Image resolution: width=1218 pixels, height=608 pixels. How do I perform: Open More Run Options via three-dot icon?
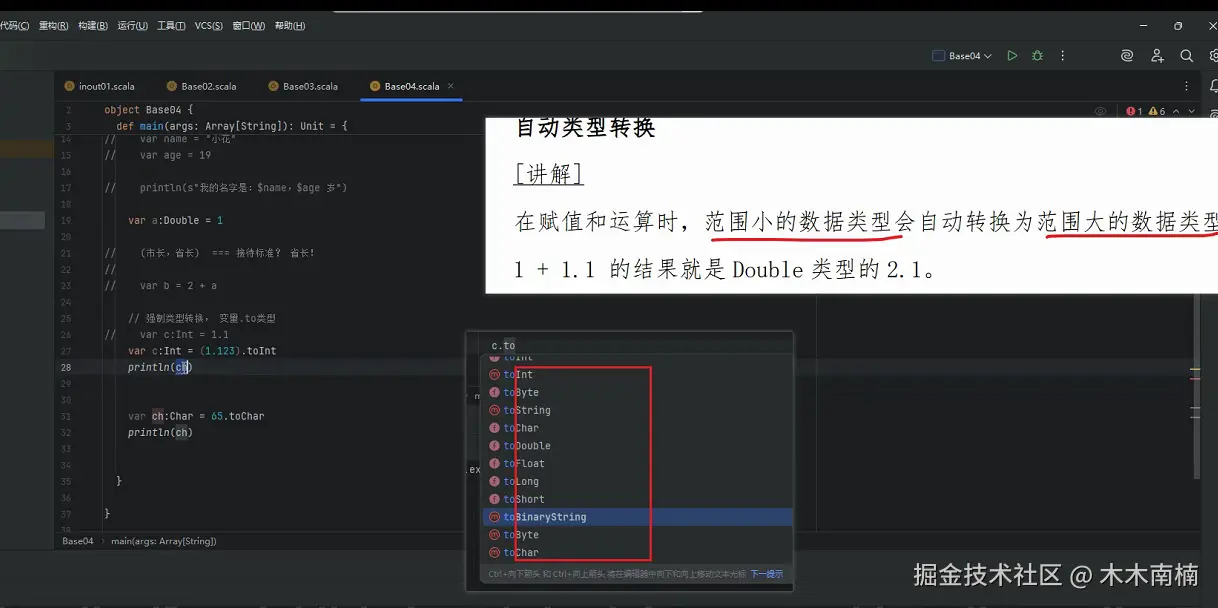1063,56
